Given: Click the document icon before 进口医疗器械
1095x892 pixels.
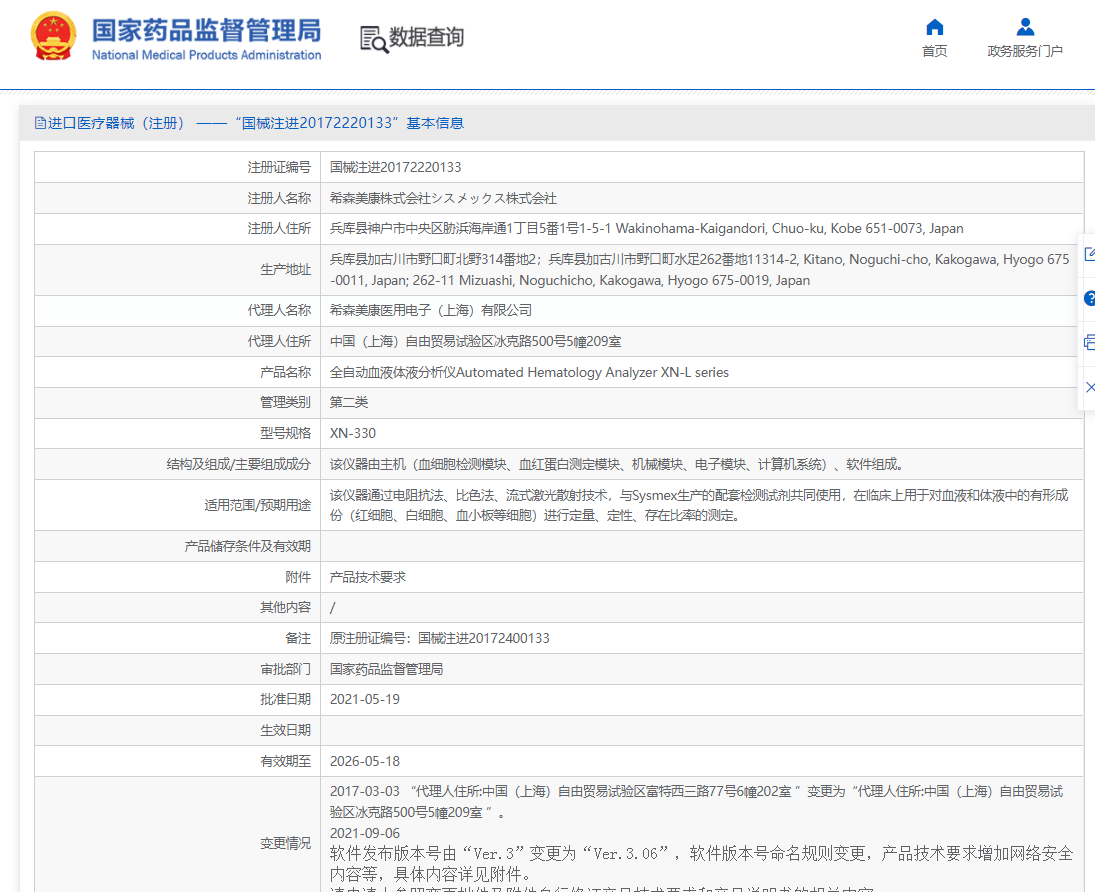Looking at the screenshot, I should coord(40,123).
